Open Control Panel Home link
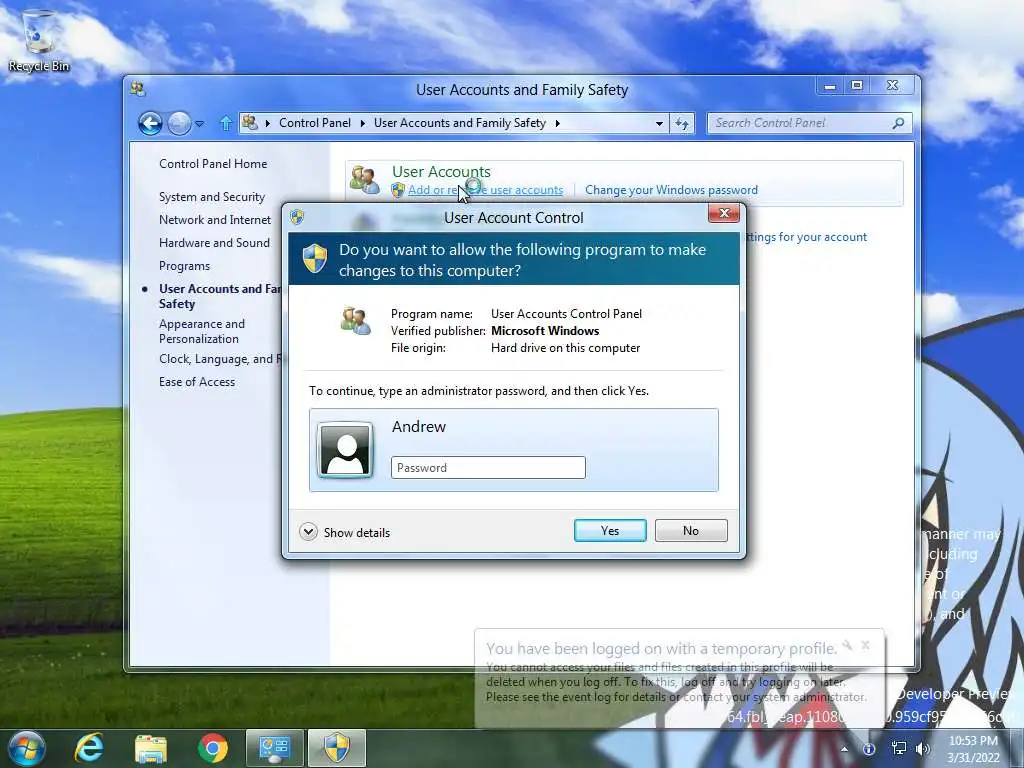 213,164
